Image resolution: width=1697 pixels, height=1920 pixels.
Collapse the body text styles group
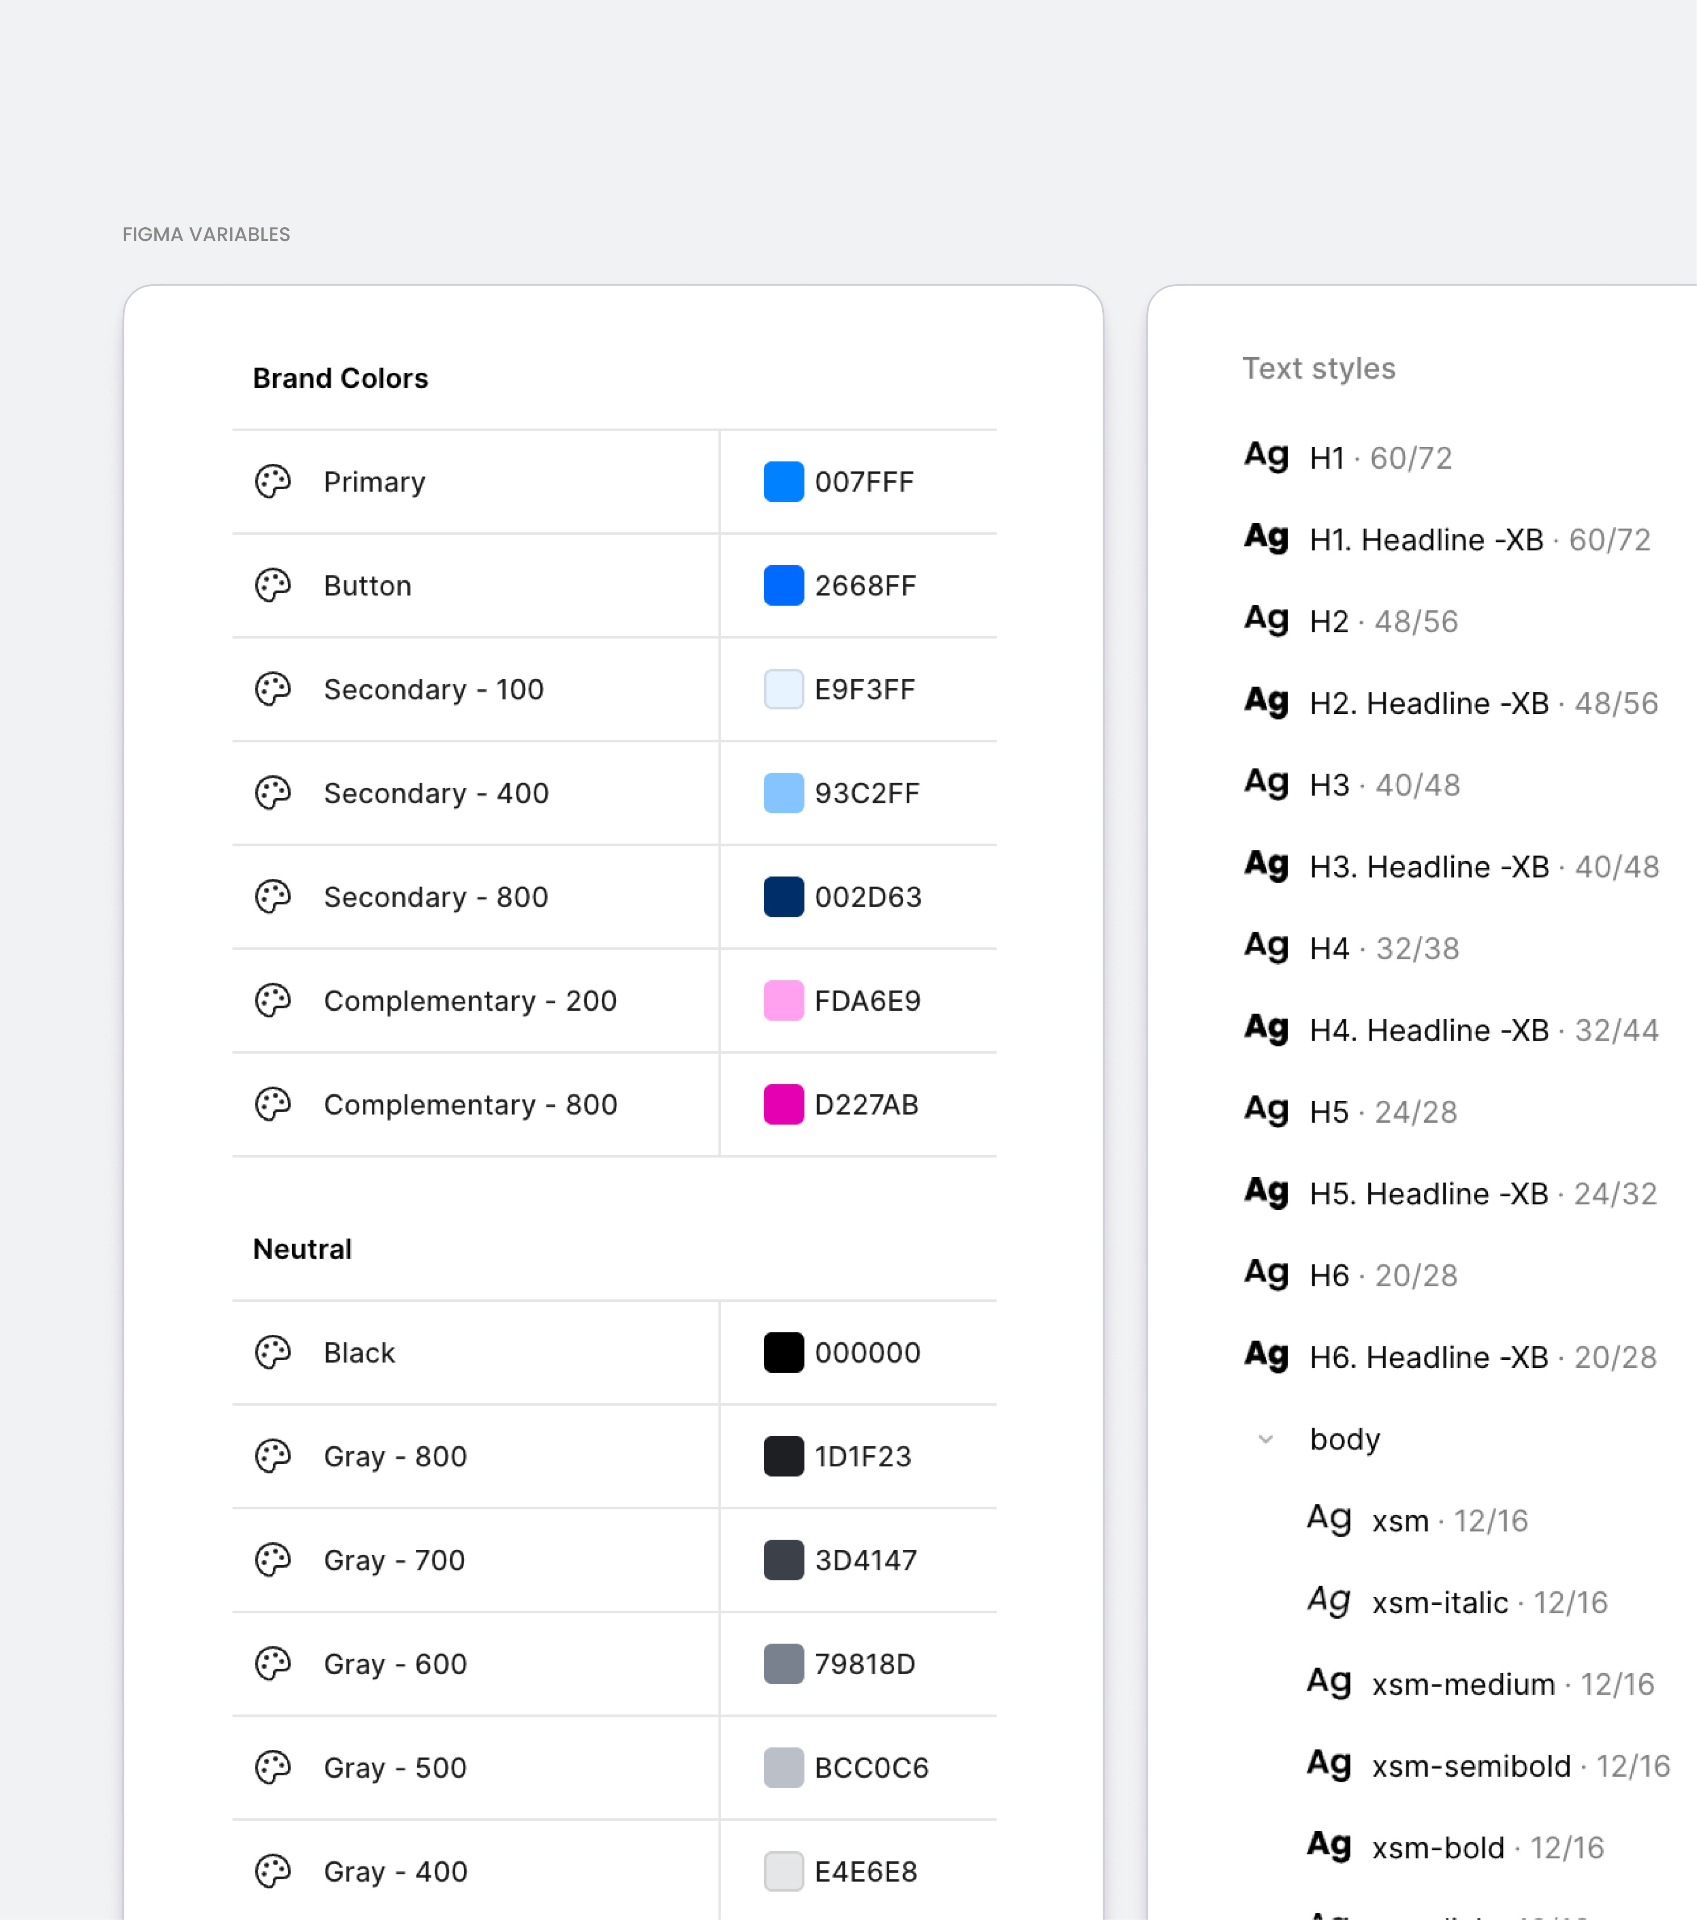point(1266,1439)
